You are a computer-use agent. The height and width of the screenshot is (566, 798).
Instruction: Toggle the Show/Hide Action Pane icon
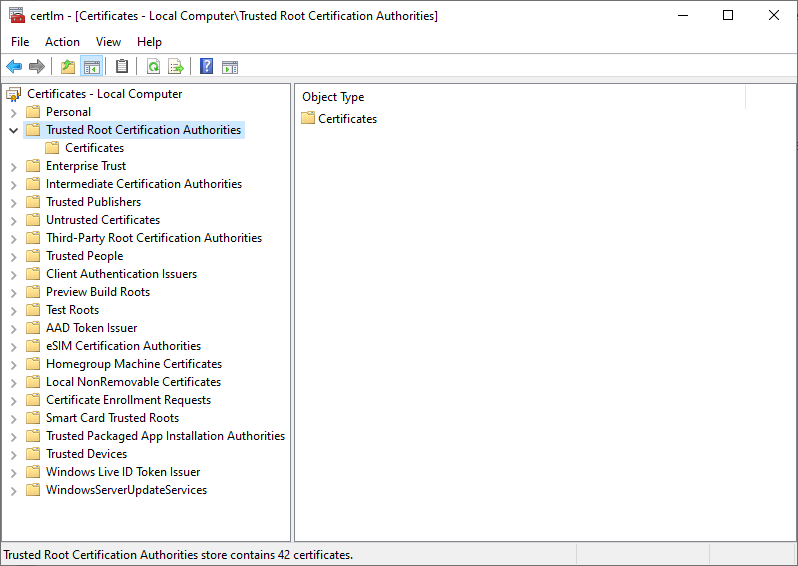[230, 67]
